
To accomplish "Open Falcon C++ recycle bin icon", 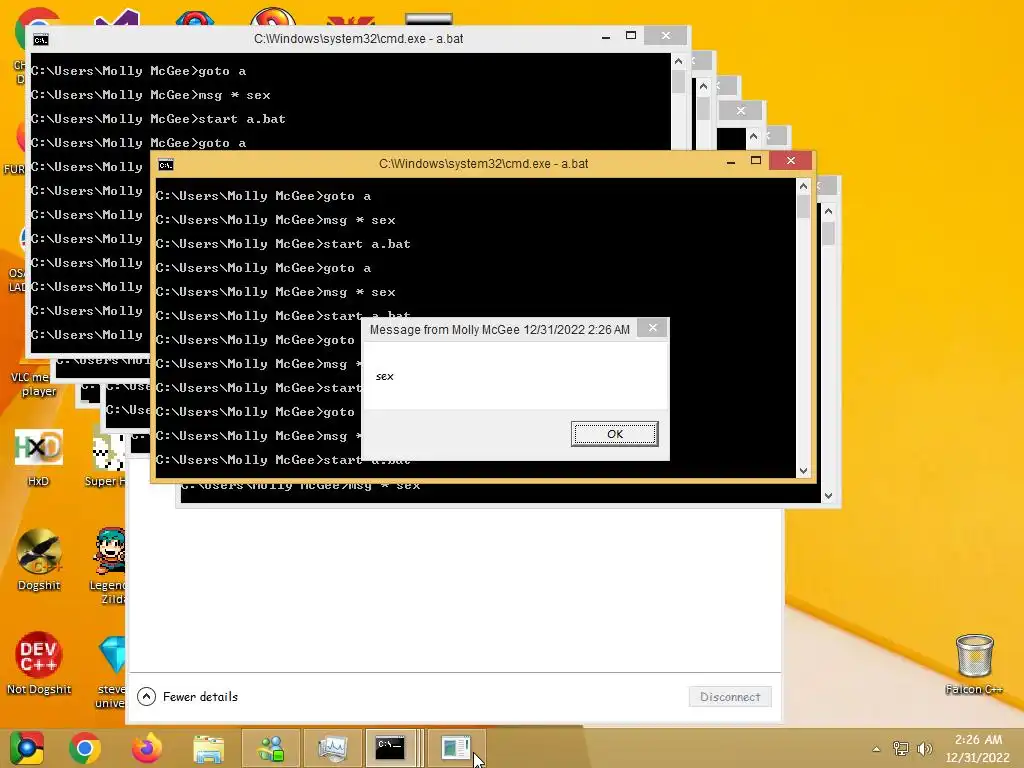I will click(x=974, y=664).
